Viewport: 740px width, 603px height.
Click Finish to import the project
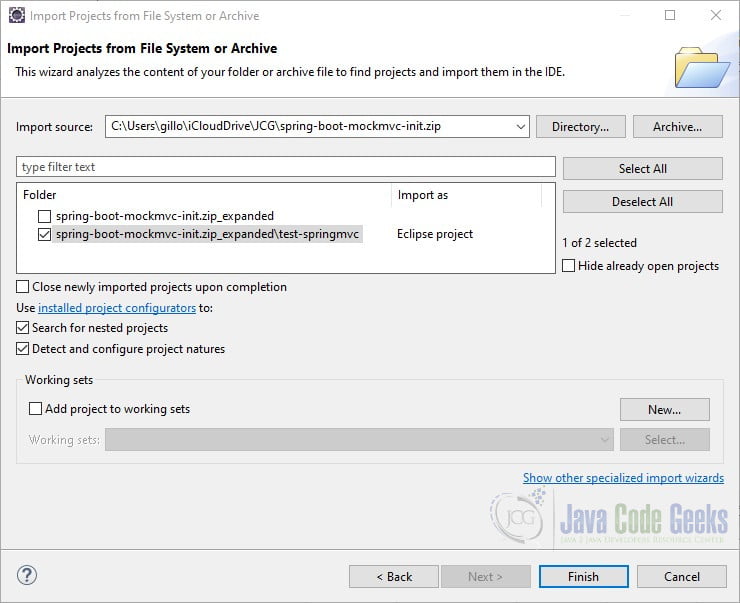584,577
